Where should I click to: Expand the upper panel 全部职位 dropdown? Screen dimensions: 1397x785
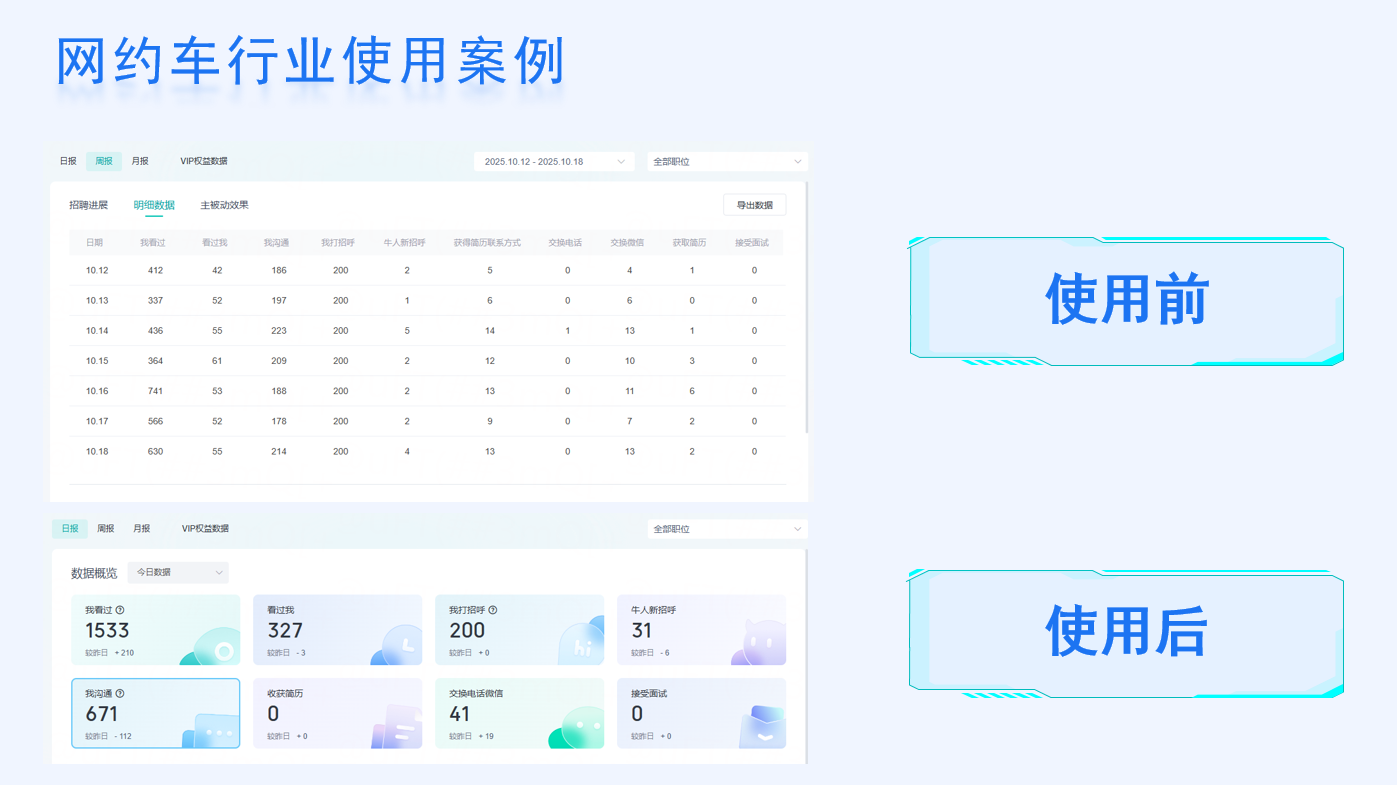(x=727, y=161)
